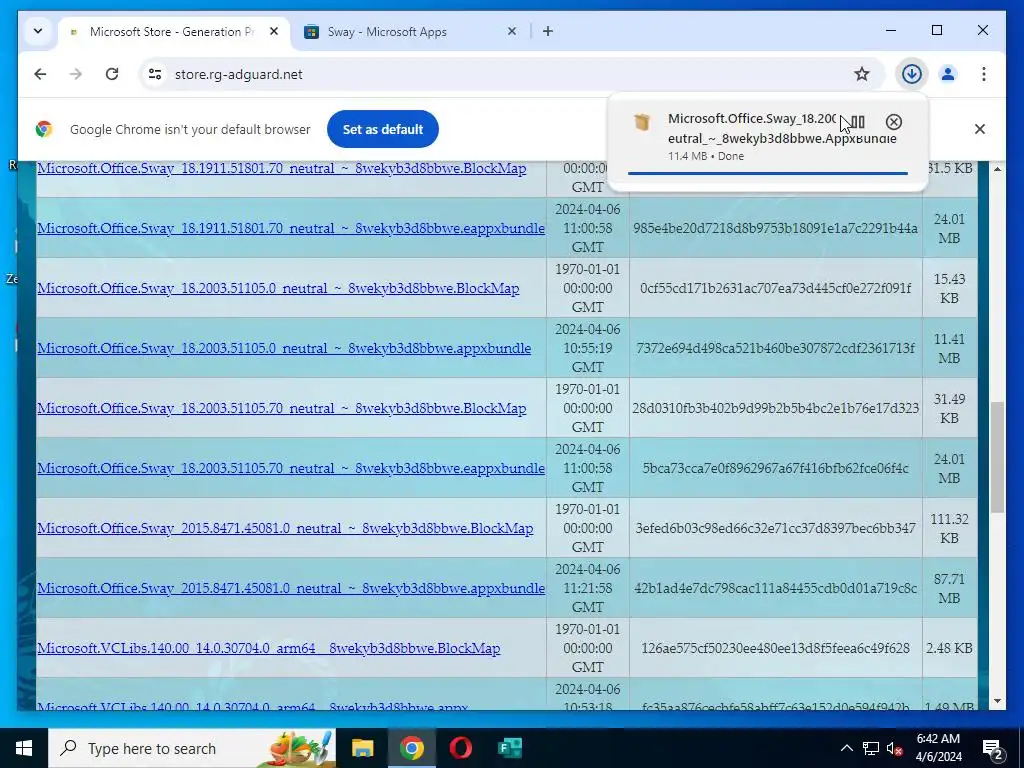Download Sway 18.2003.51105.70 eappxbundle file

point(291,469)
